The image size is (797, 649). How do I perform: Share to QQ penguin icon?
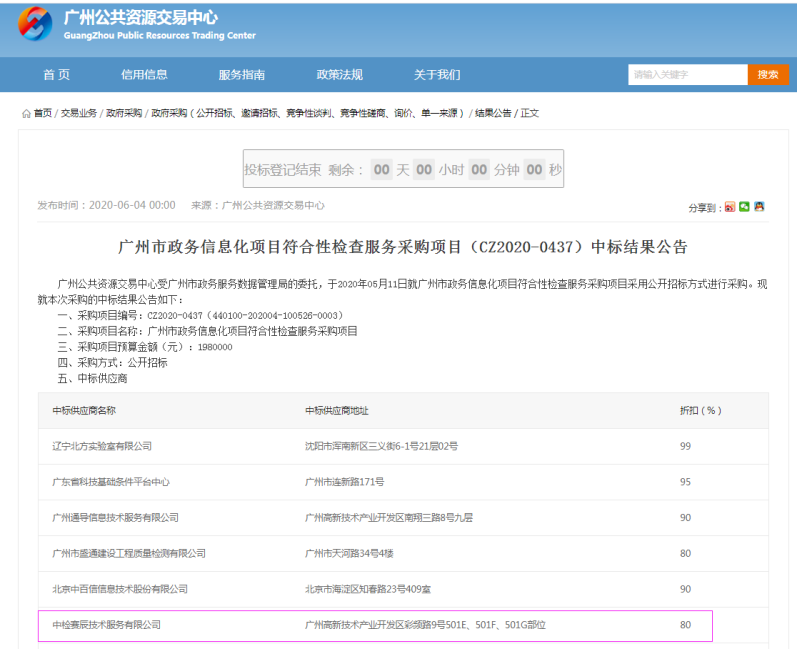759,207
